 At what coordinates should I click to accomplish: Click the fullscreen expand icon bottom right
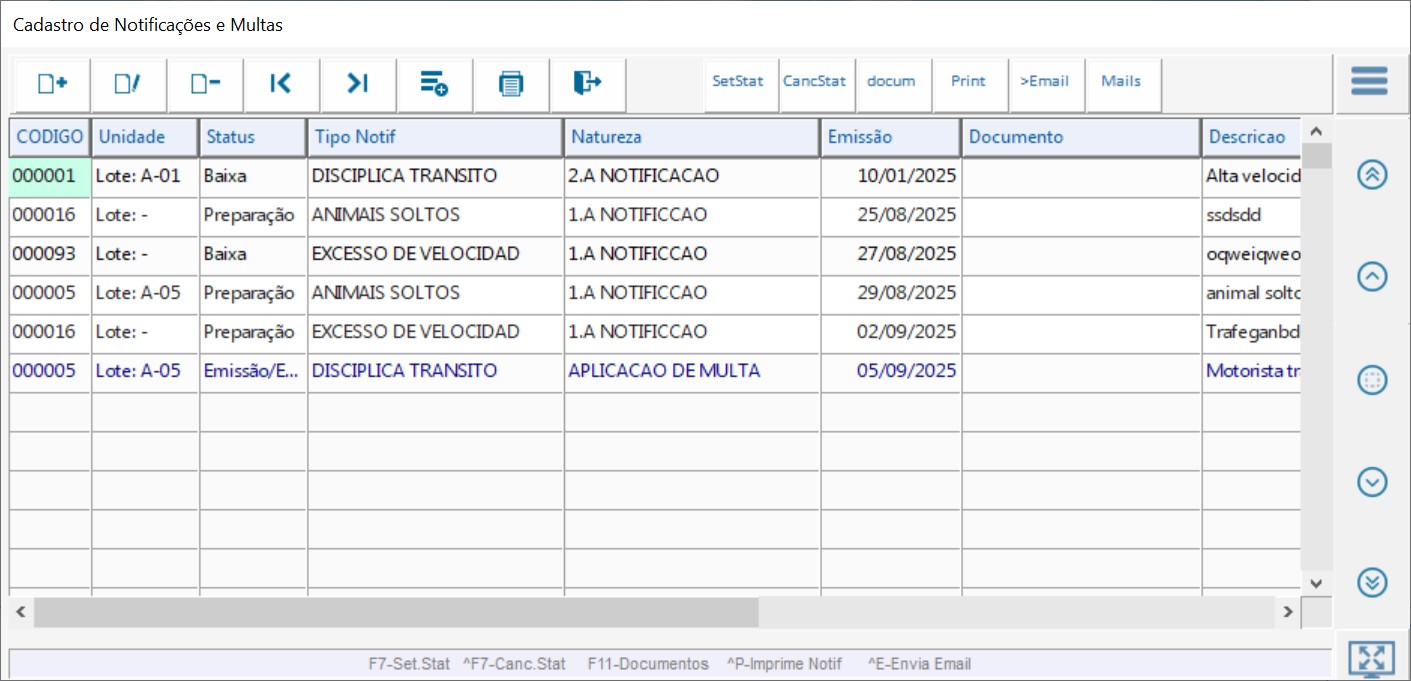point(1371,658)
